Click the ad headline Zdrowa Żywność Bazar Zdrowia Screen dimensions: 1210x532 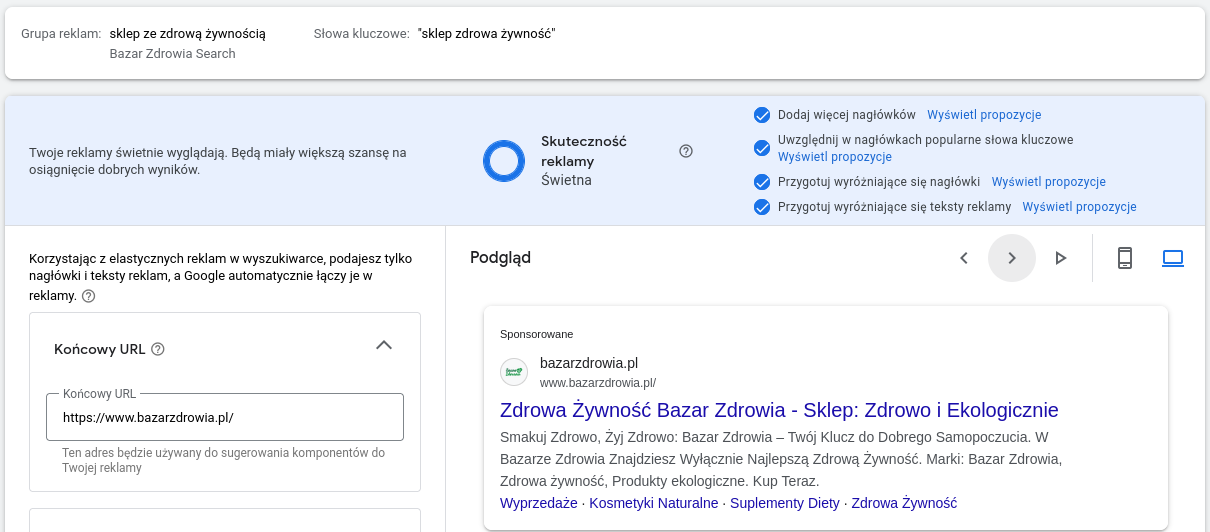point(779,410)
